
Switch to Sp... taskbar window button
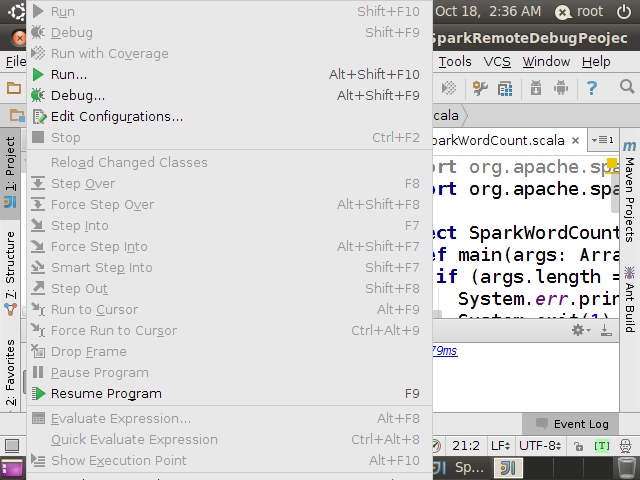(461, 468)
